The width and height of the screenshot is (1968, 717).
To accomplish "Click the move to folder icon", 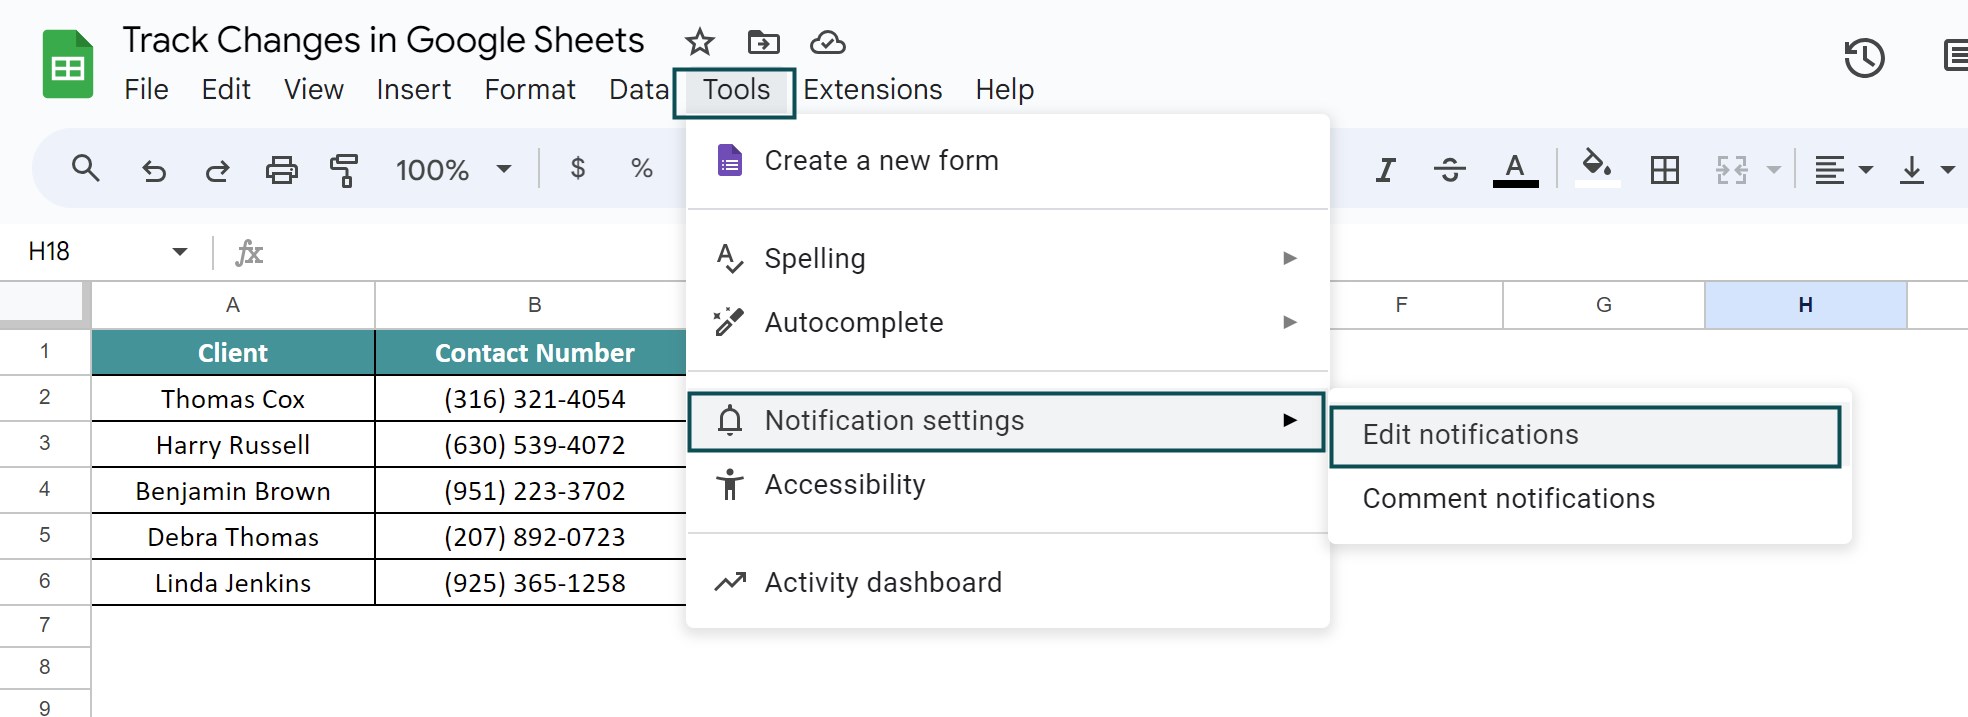I will tap(763, 42).
